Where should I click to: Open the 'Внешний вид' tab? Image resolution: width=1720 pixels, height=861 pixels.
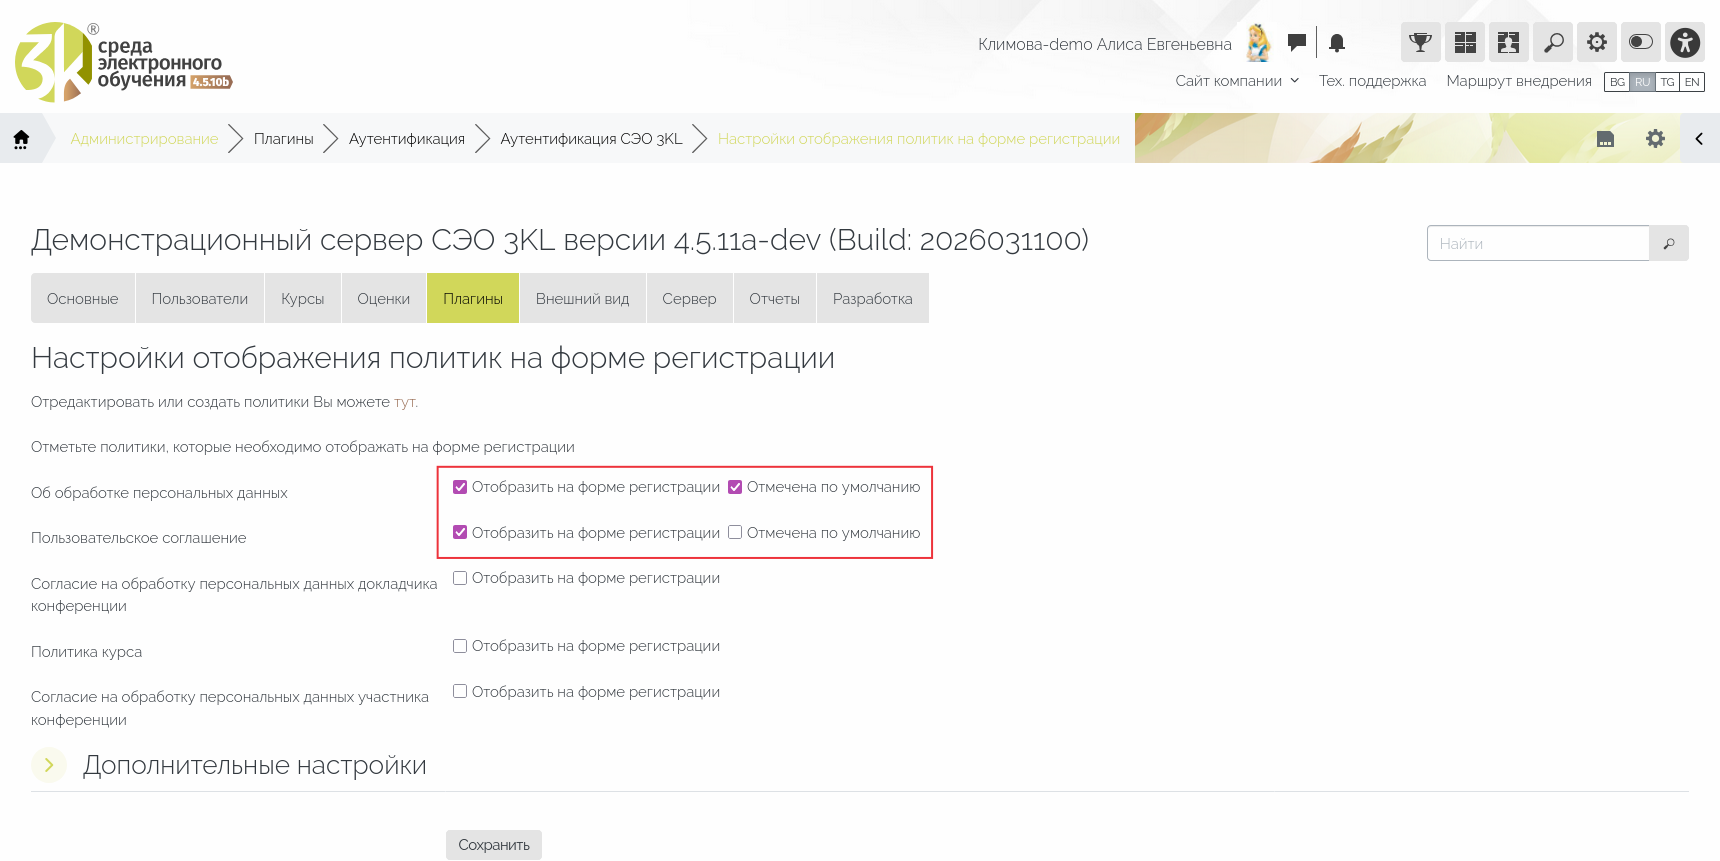[582, 299]
